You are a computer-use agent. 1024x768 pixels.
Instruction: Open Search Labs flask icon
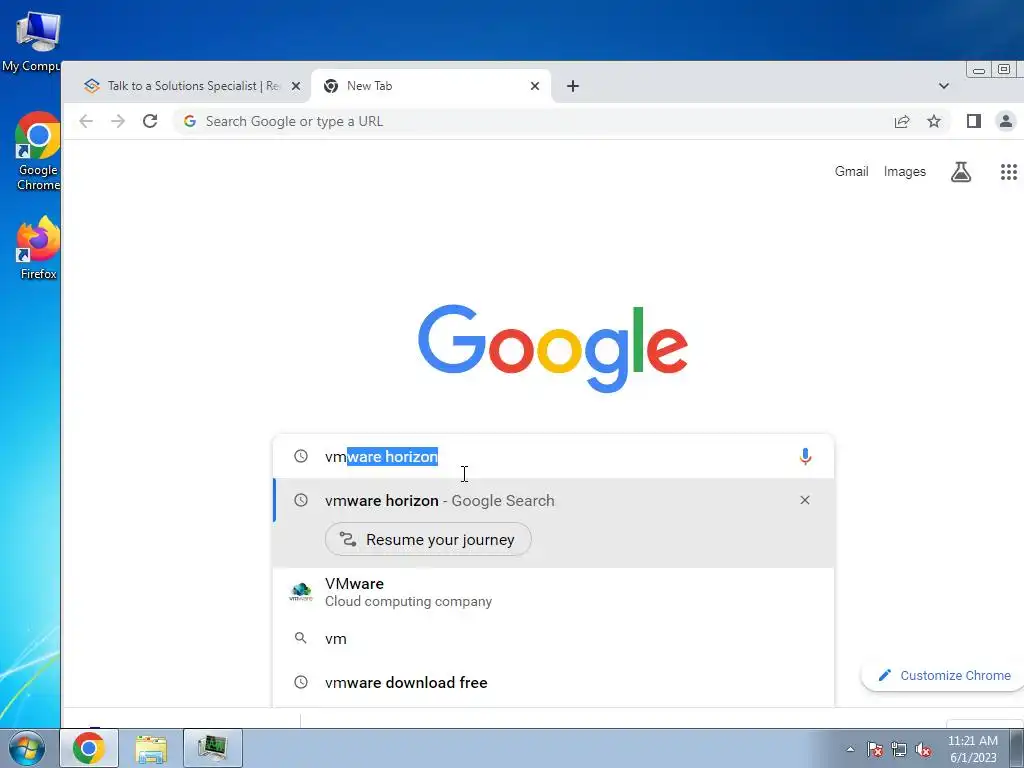pyautogui.click(x=961, y=172)
